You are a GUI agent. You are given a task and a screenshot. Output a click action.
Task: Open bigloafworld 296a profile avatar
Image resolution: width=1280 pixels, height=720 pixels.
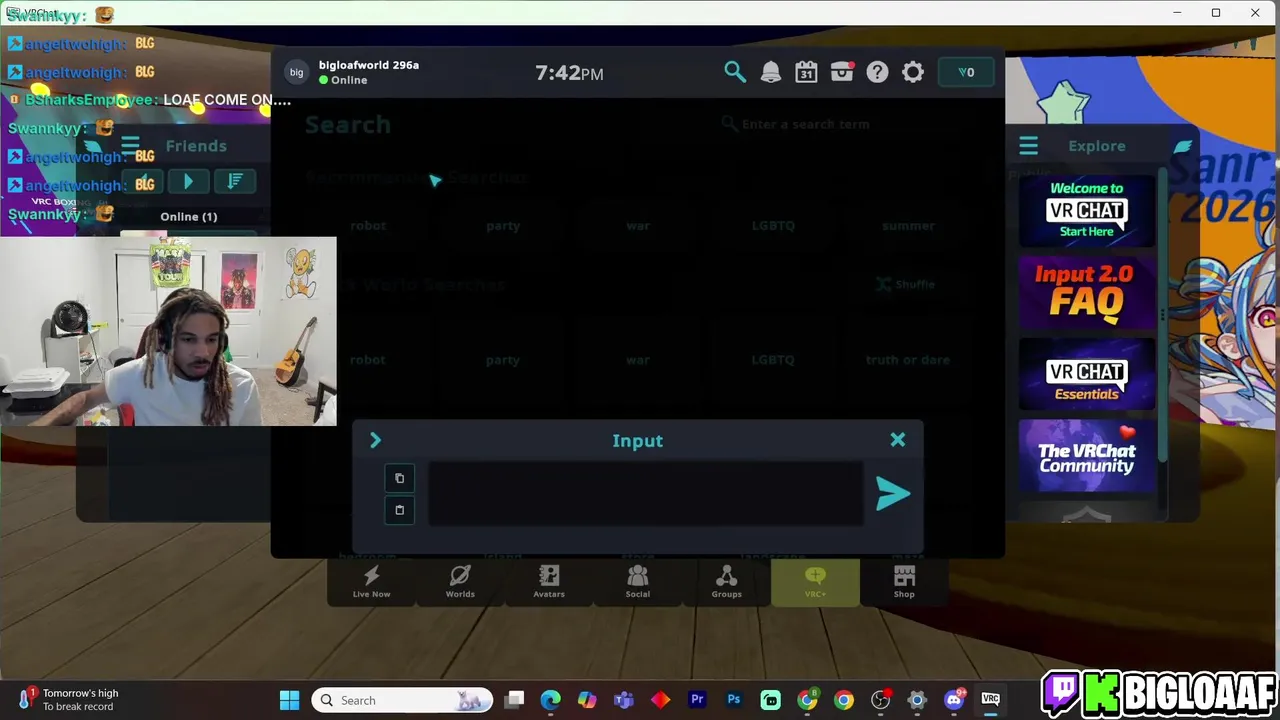pyautogui.click(x=296, y=72)
